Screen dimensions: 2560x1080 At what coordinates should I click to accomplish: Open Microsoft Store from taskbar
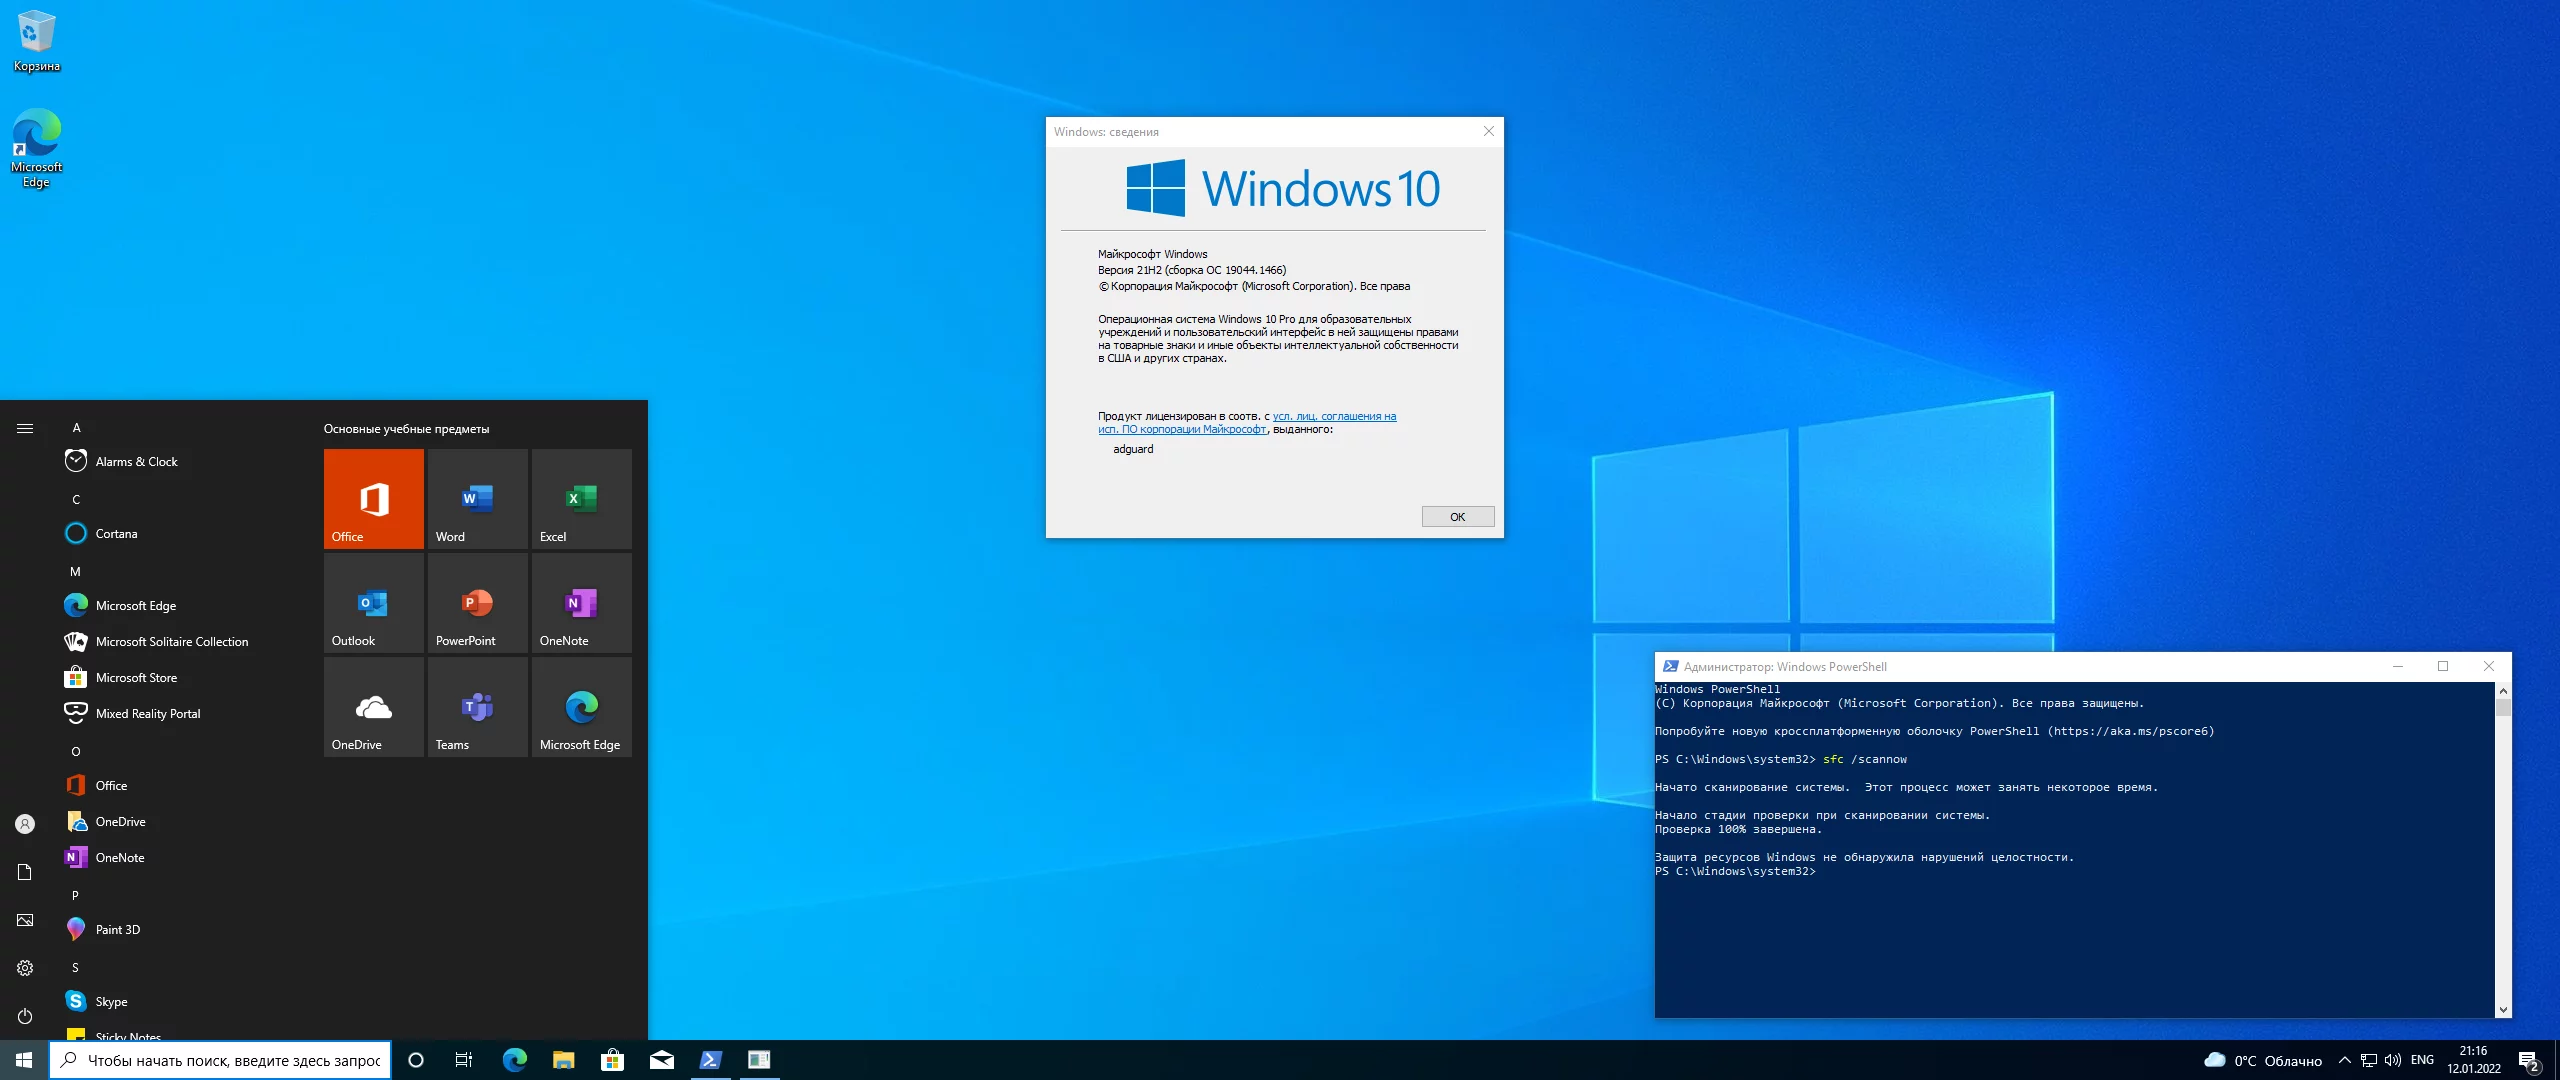(612, 1060)
